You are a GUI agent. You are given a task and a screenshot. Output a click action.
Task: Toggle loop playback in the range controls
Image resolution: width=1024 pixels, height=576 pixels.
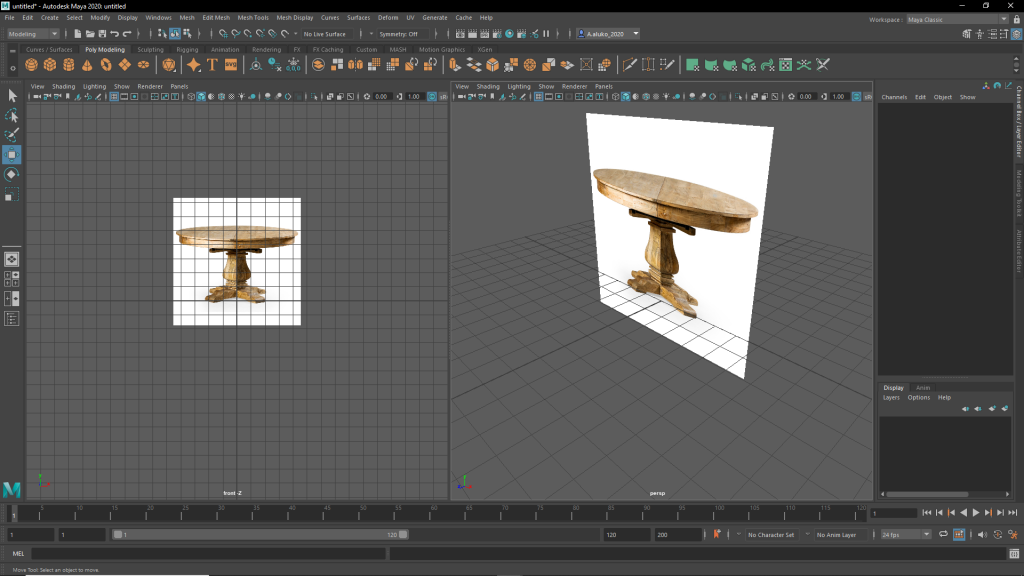(945, 535)
